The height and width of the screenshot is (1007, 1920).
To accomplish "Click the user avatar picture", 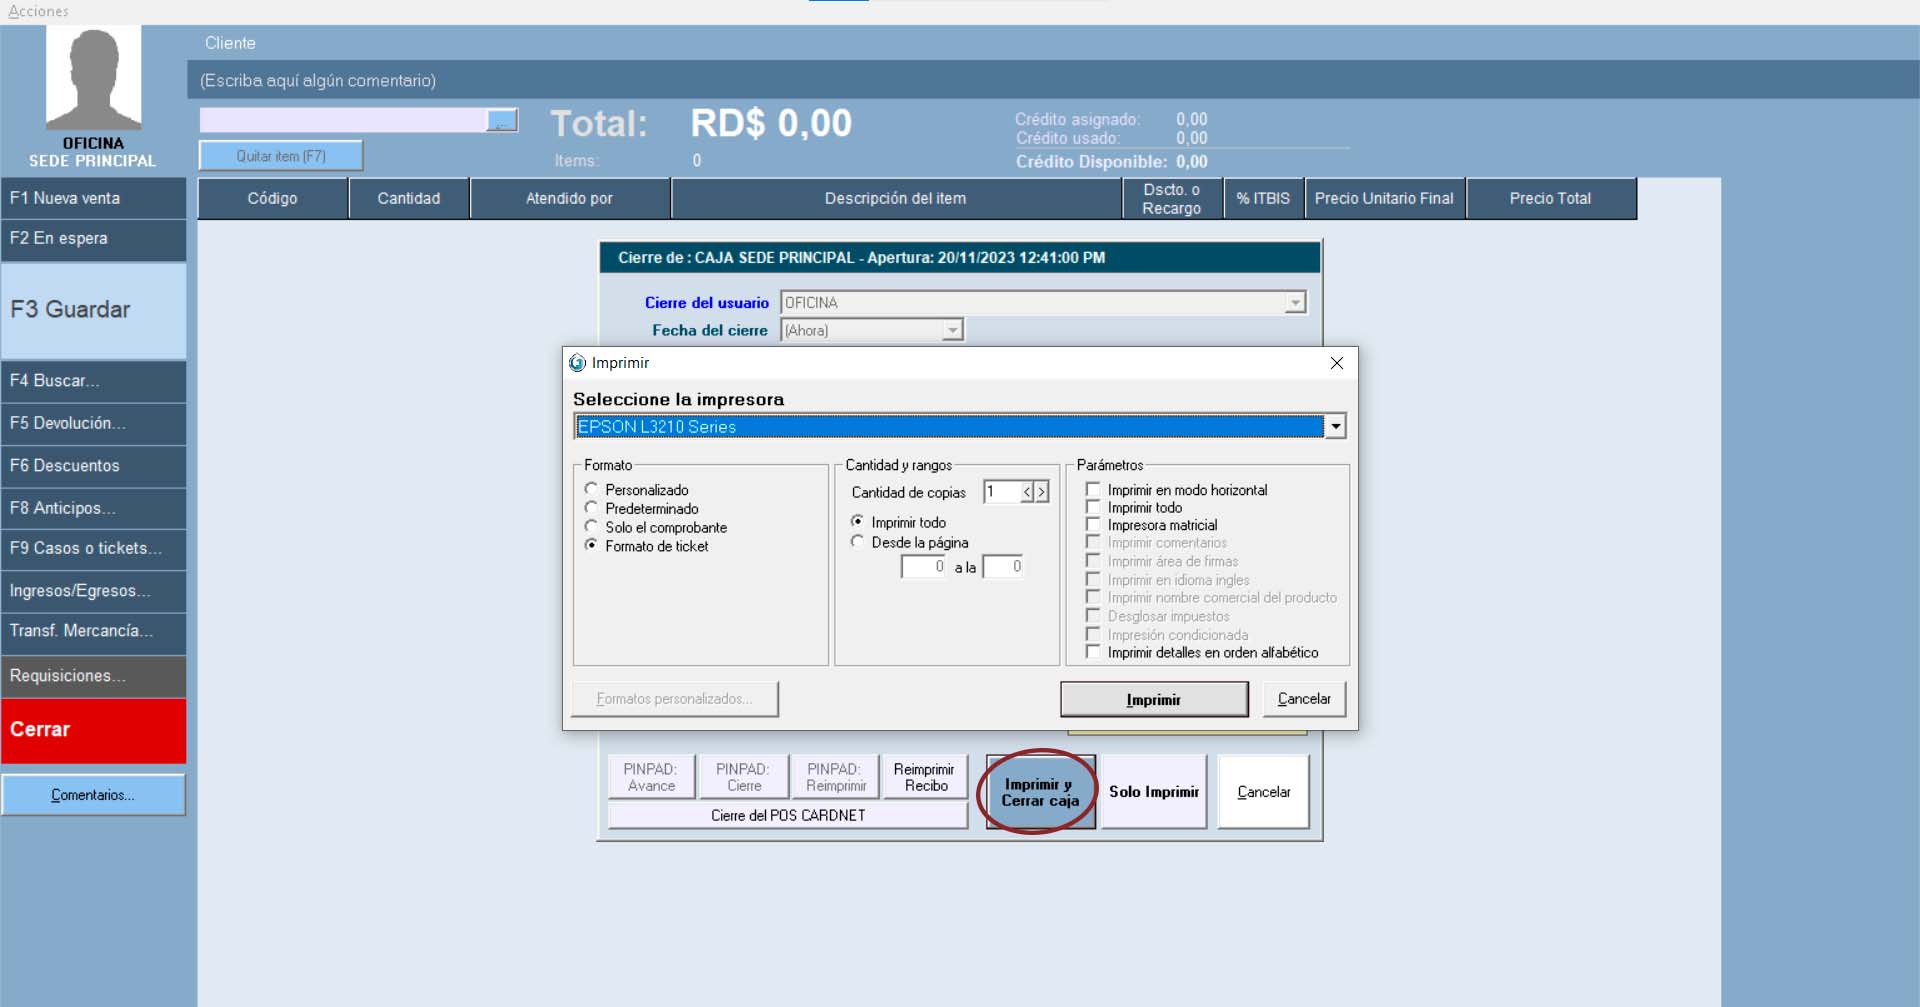I will (93, 78).
